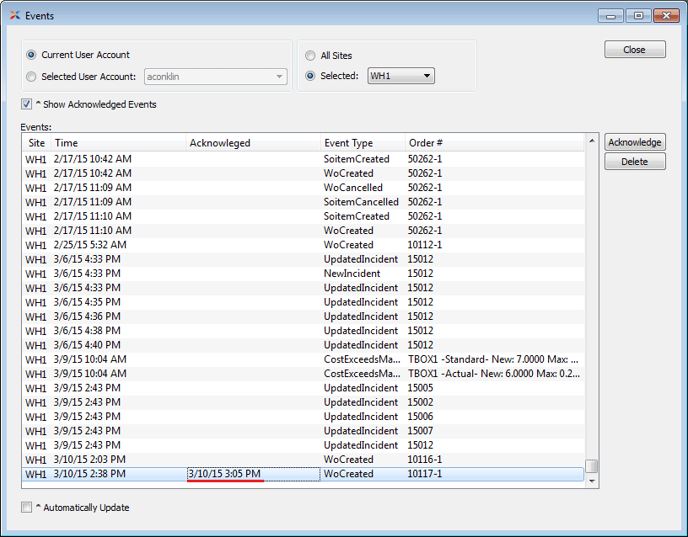Click the xTuple app icon in title bar

(x=14, y=16)
